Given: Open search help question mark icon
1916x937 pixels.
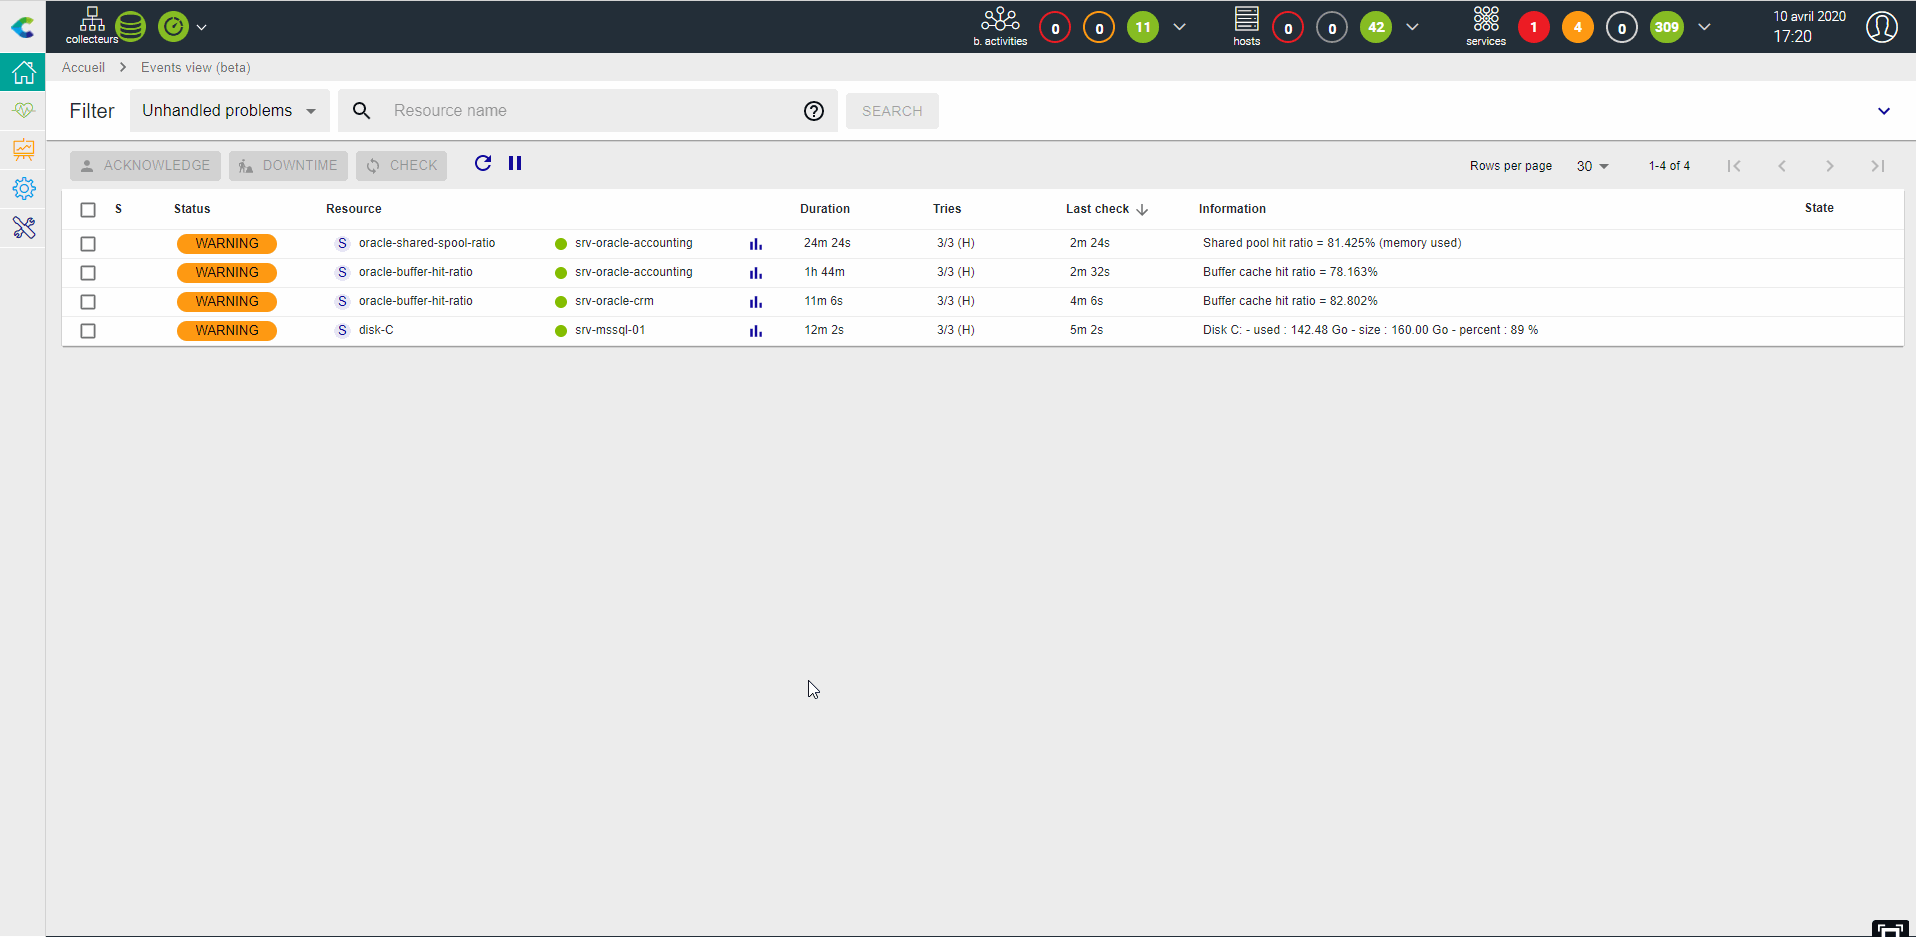Looking at the screenshot, I should point(814,111).
